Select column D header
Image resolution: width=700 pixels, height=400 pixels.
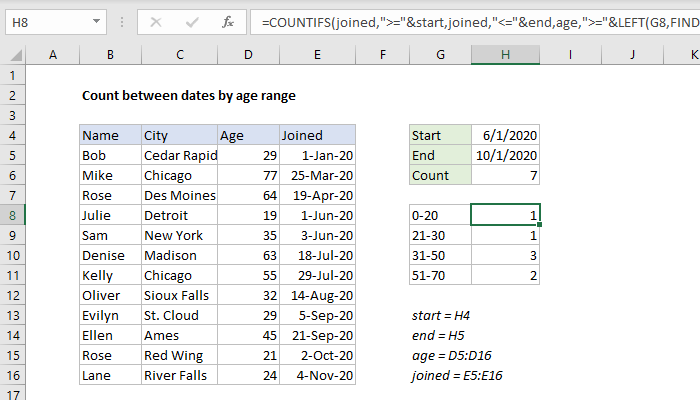[x=247, y=54]
